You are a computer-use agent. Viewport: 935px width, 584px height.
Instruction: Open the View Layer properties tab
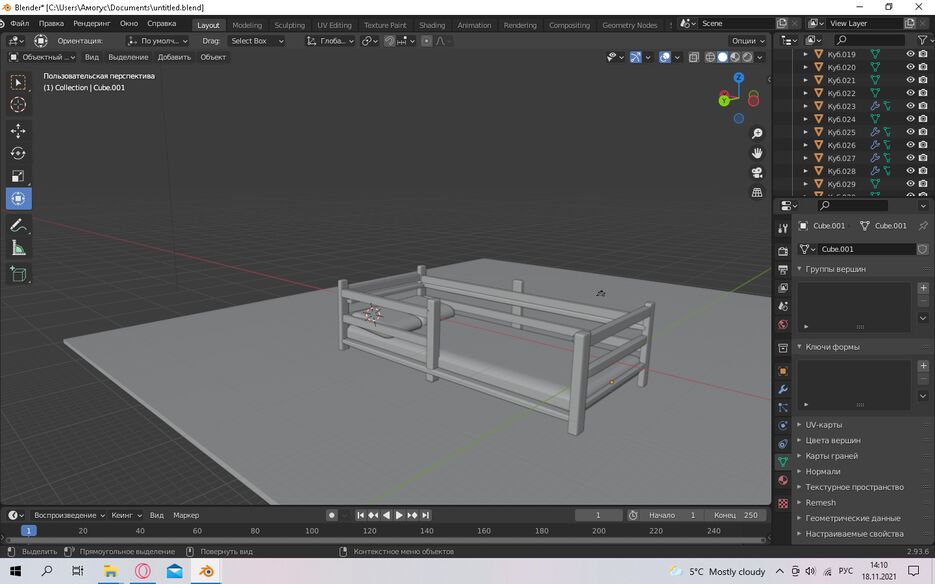click(783, 288)
